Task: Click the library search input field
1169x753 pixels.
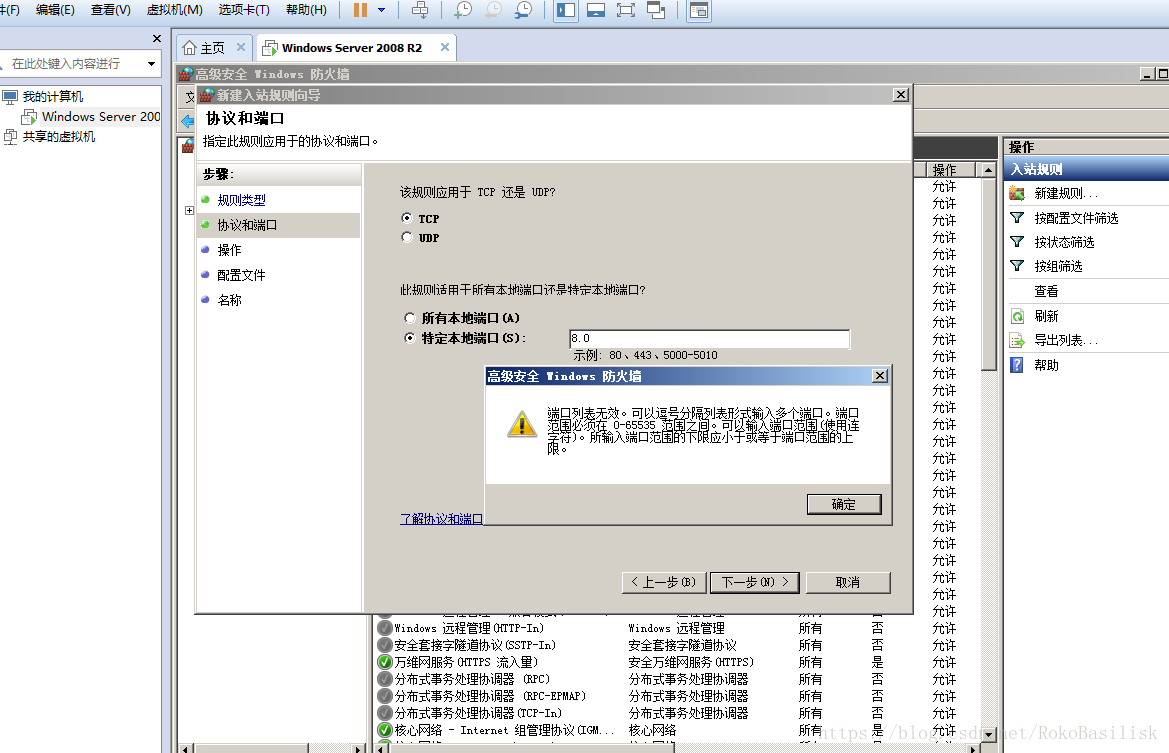Action: click(72, 63)
